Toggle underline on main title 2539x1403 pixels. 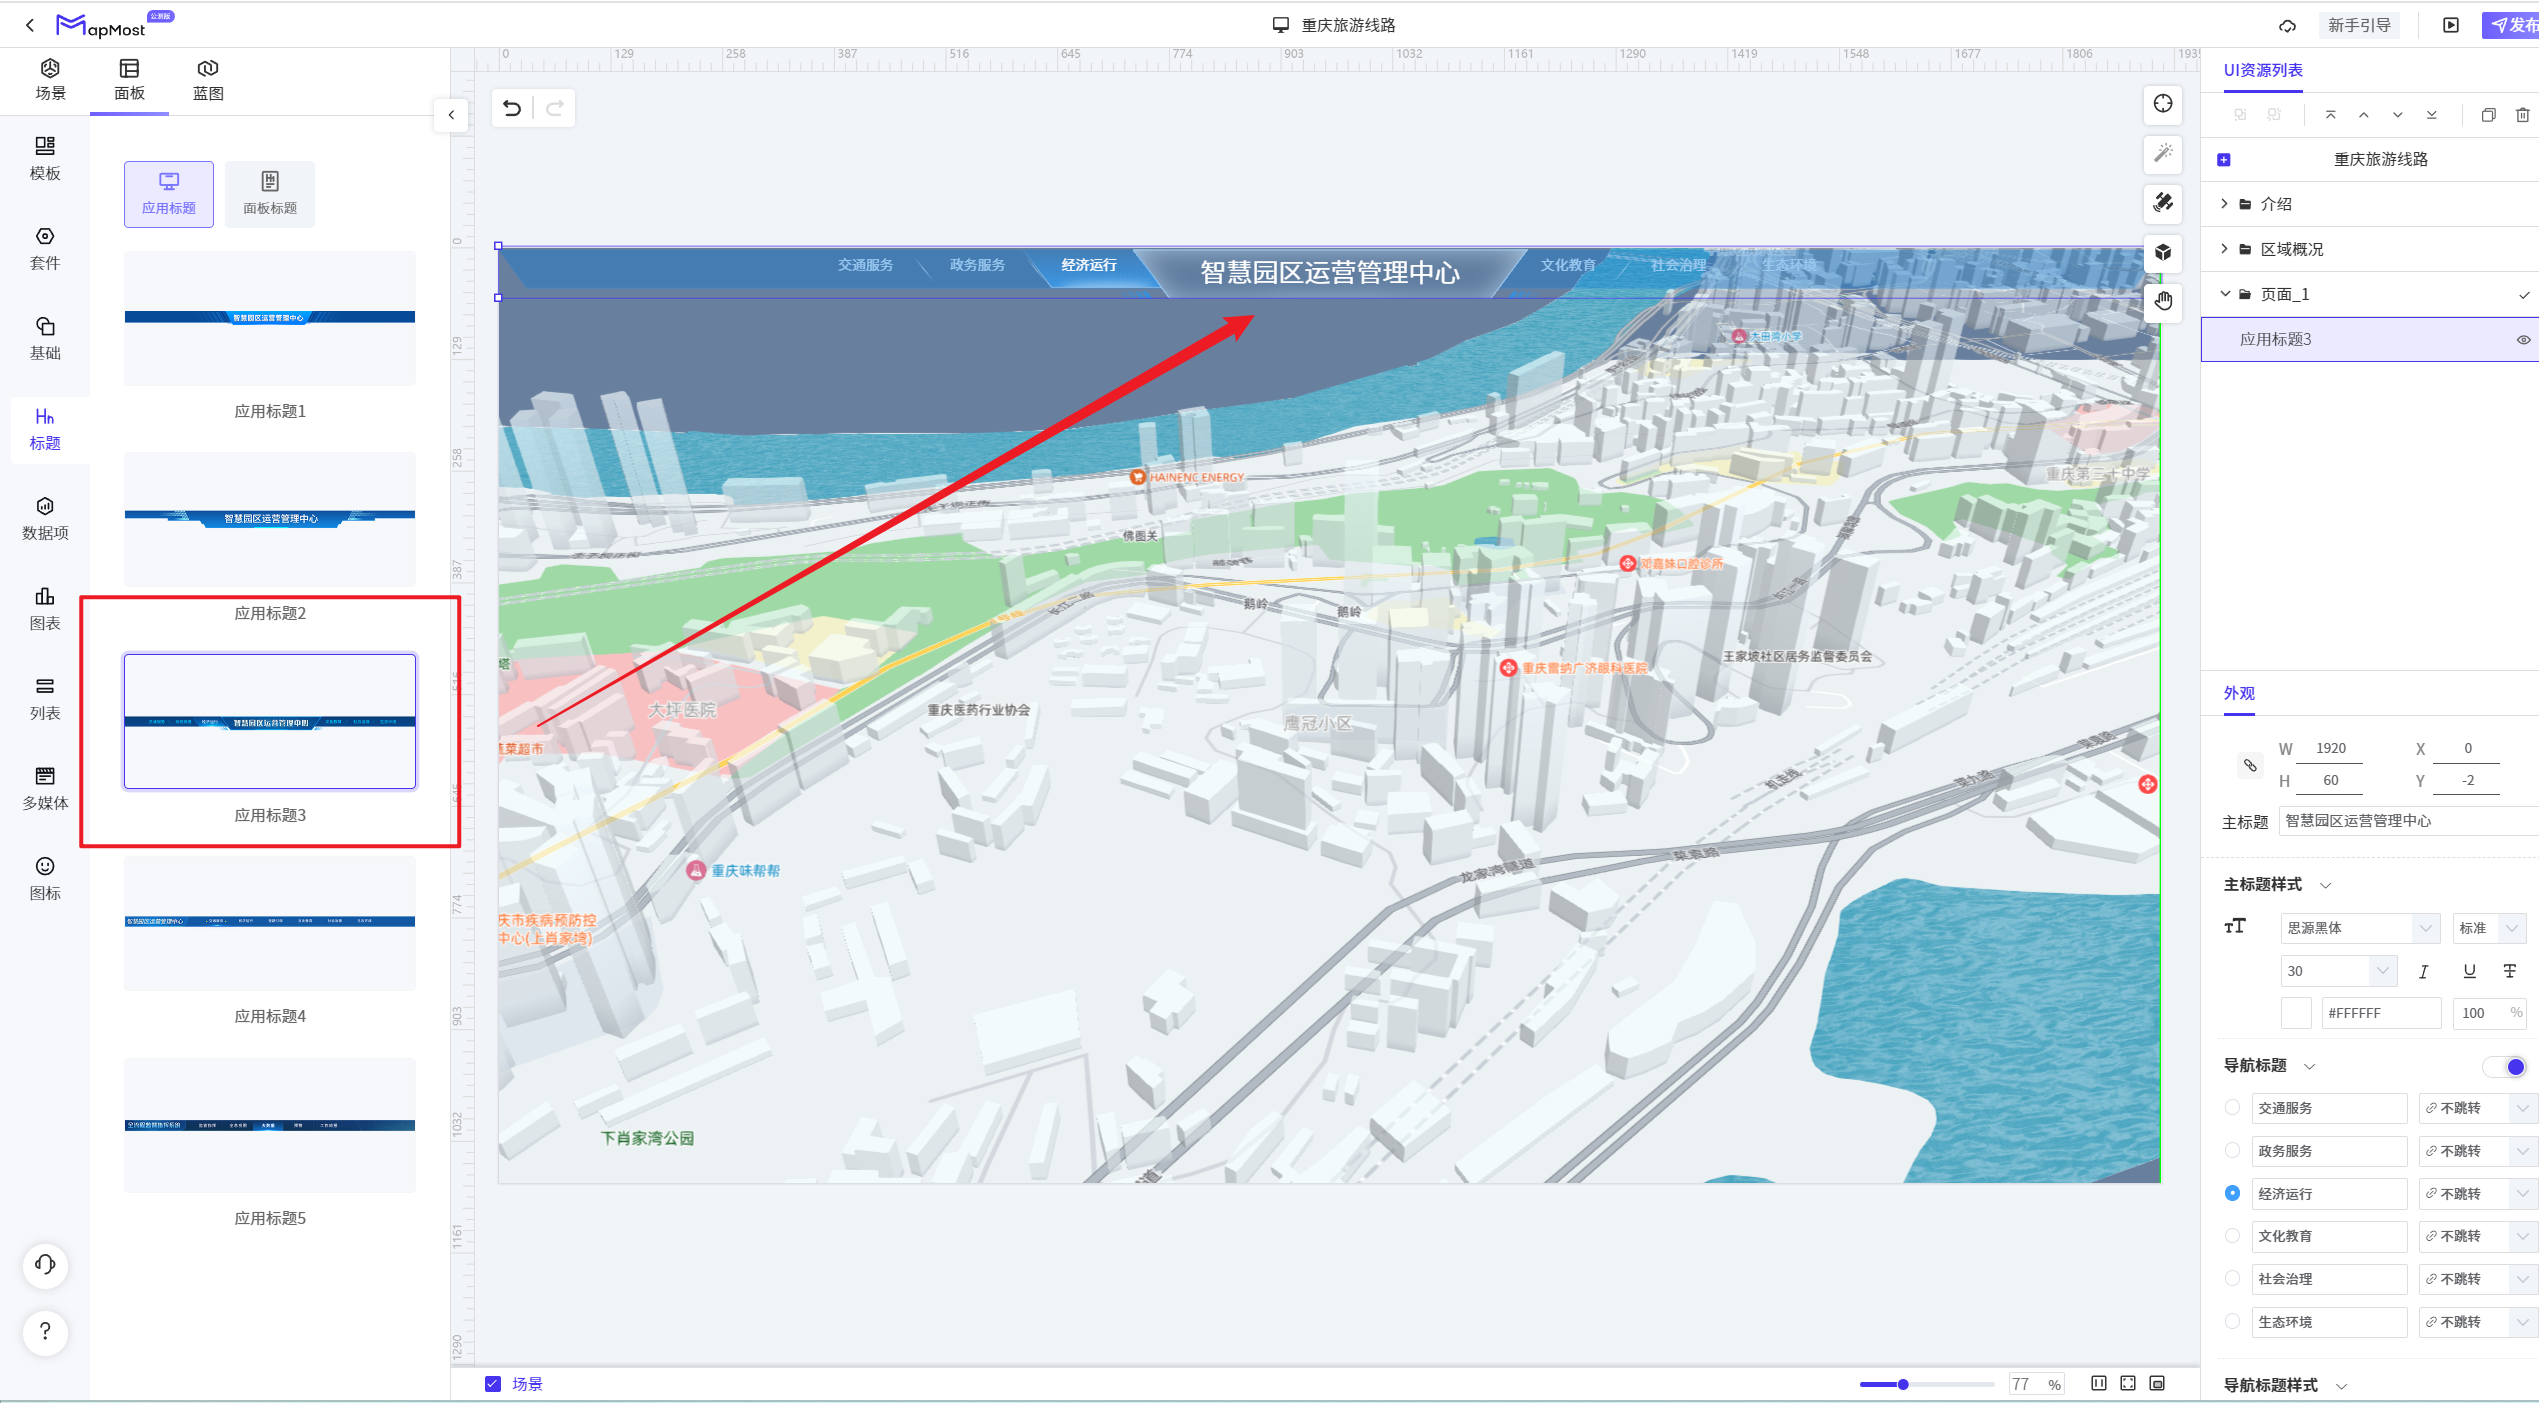click(2470, 971)
